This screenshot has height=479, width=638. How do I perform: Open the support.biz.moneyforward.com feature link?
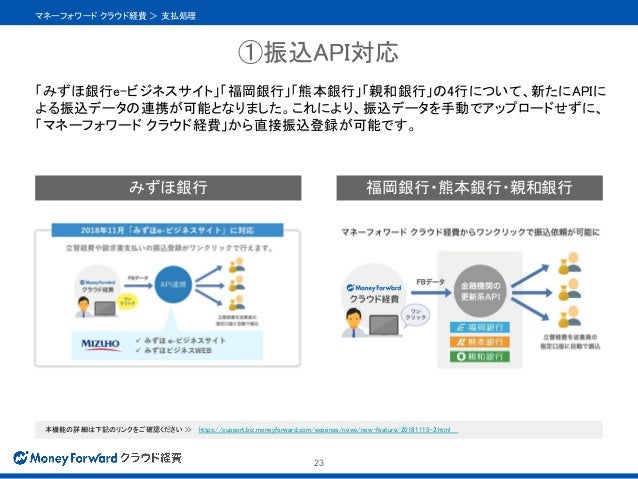point(328,430)
